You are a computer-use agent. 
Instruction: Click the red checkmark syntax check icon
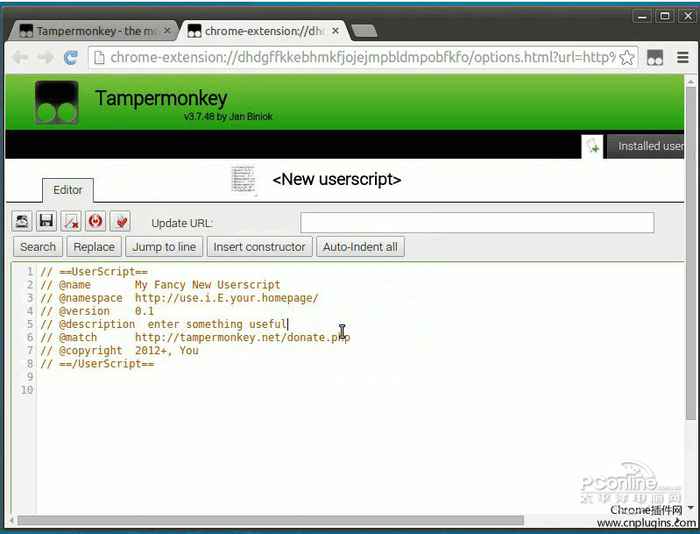tap(120, 221)
